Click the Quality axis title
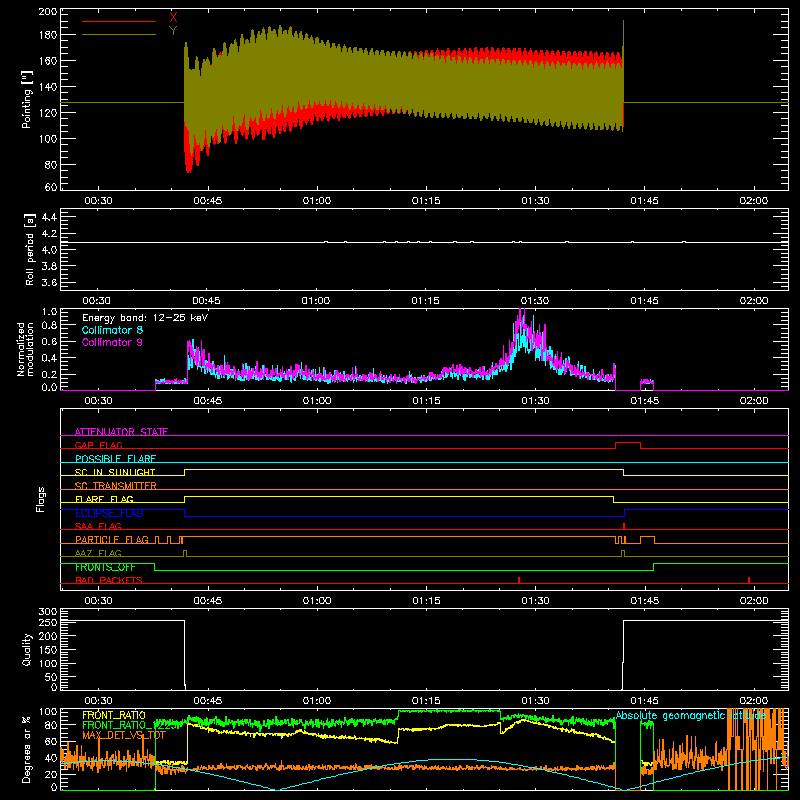Viewport: 800px width, 800px height. 27,649
